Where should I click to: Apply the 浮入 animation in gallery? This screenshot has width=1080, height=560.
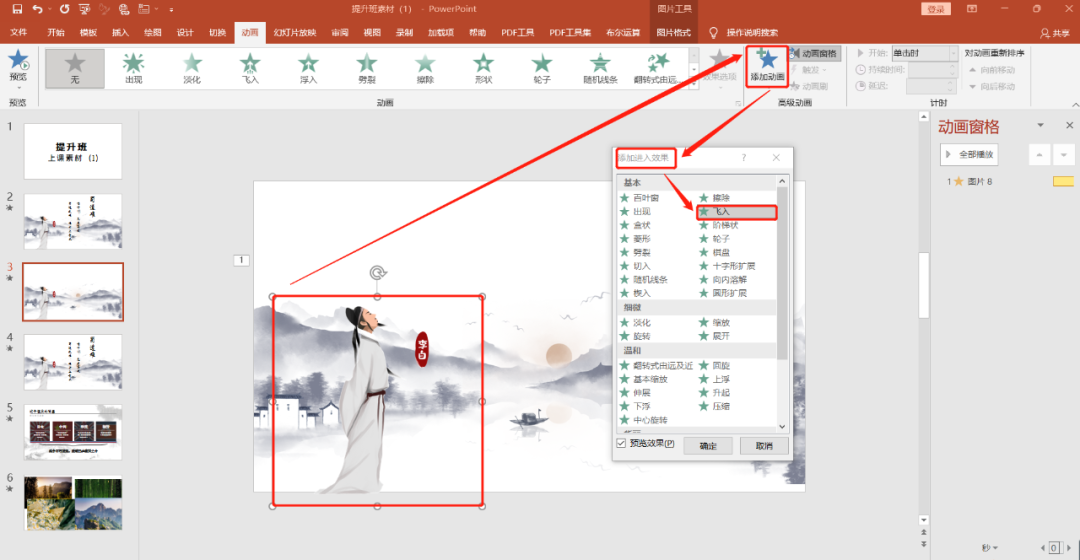click(x=309, y=68)
